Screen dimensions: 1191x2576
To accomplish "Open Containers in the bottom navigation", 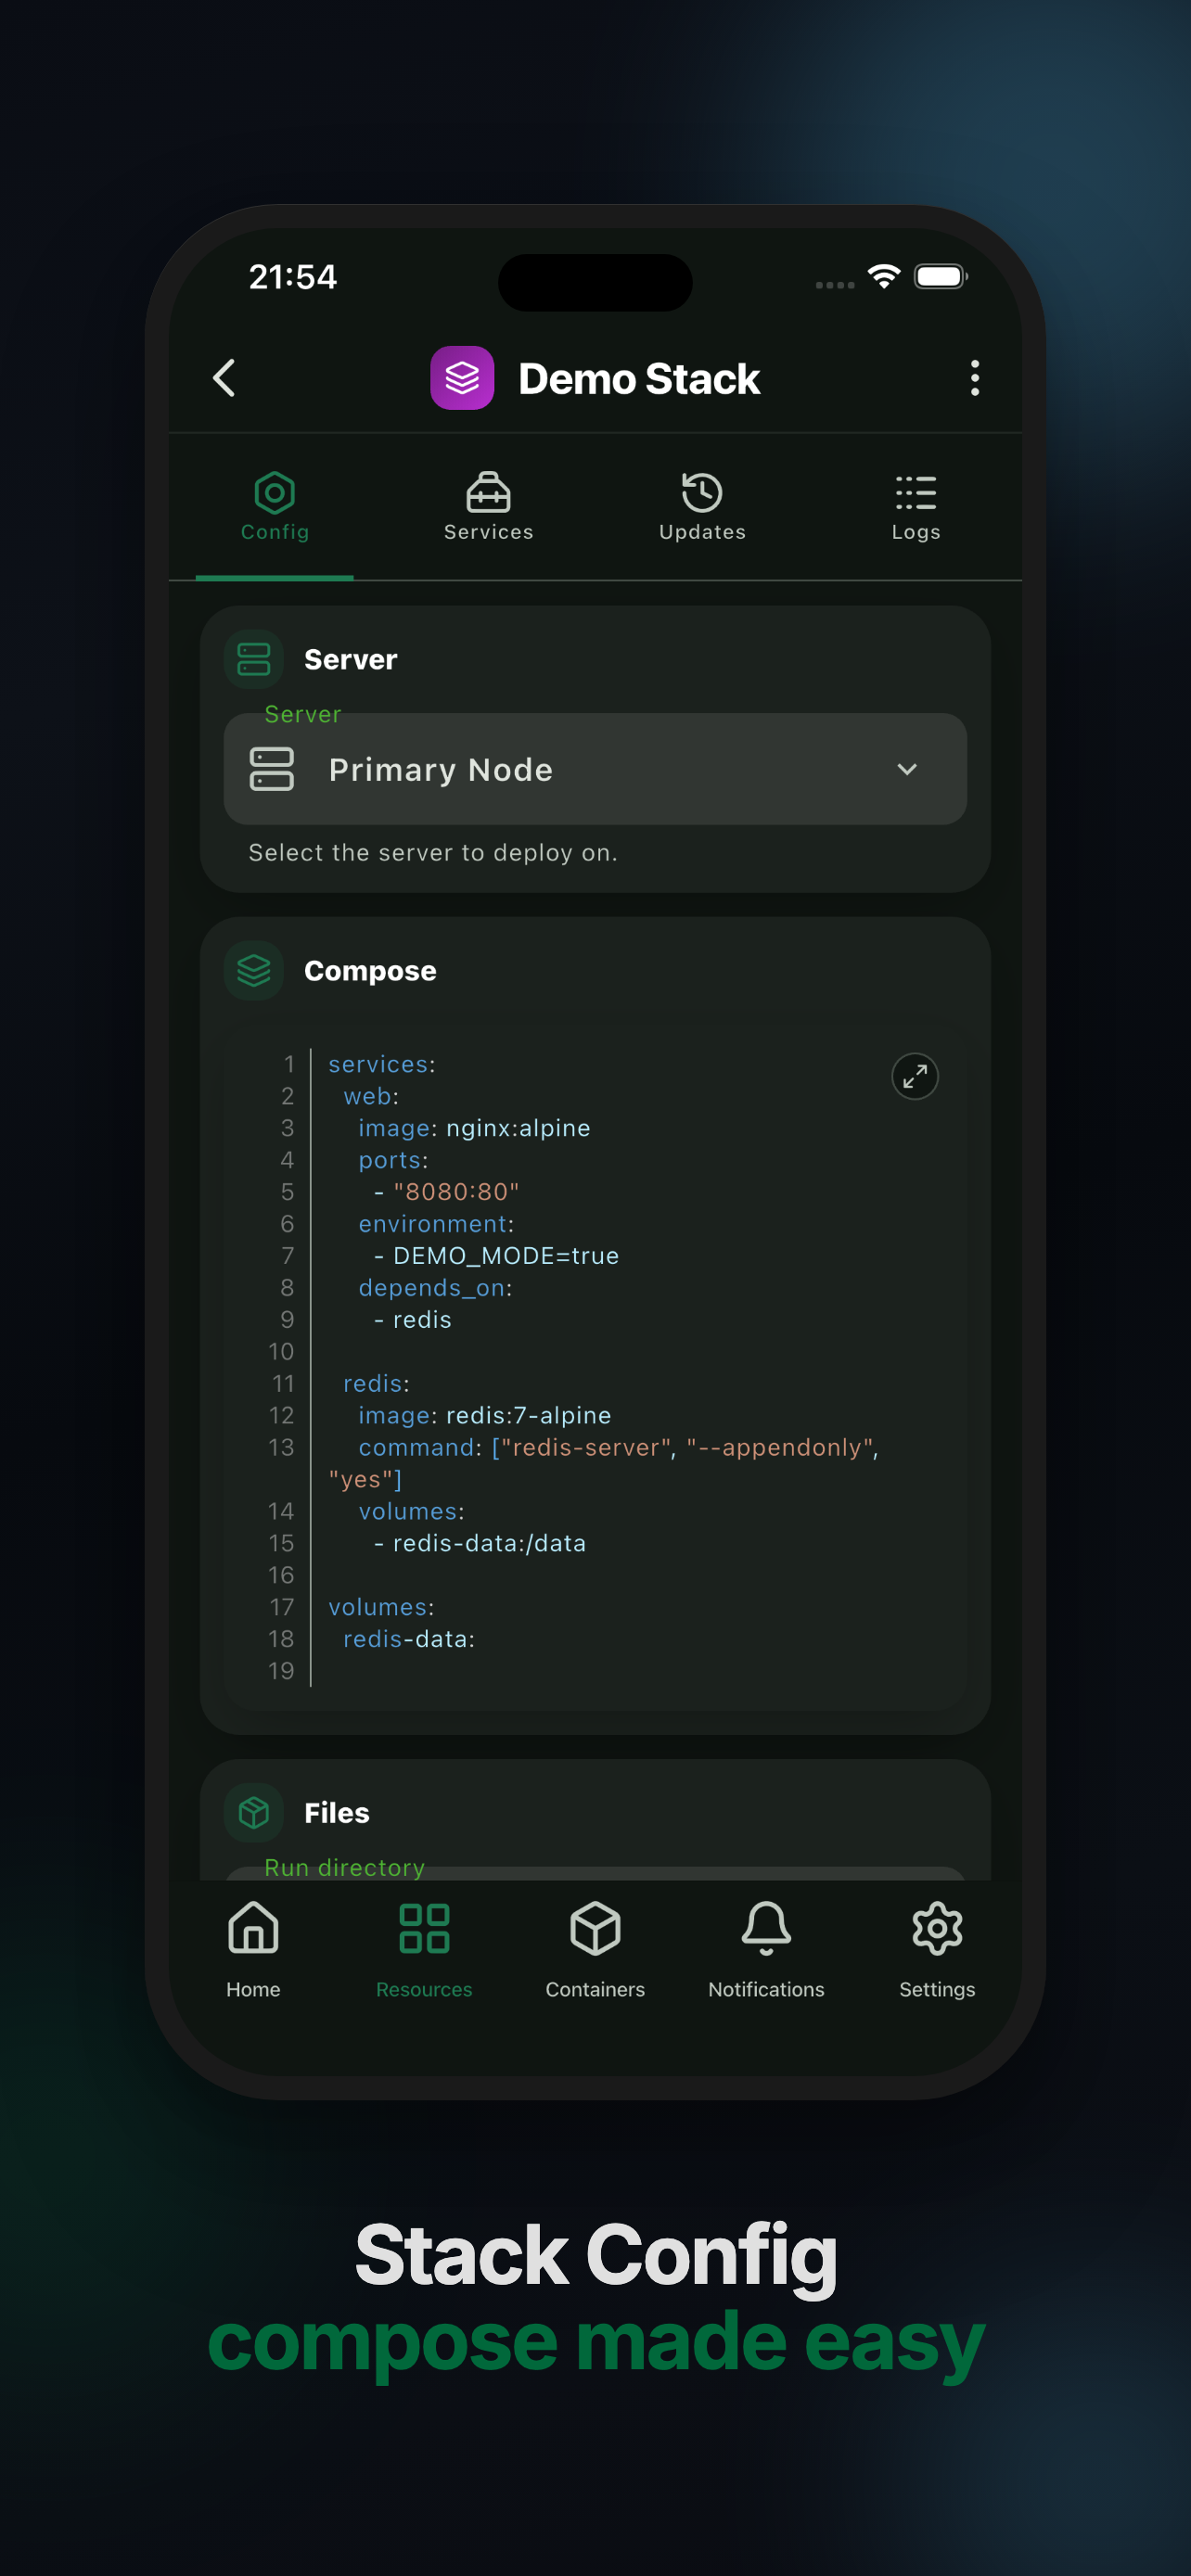I will [x=595, y=1949].
